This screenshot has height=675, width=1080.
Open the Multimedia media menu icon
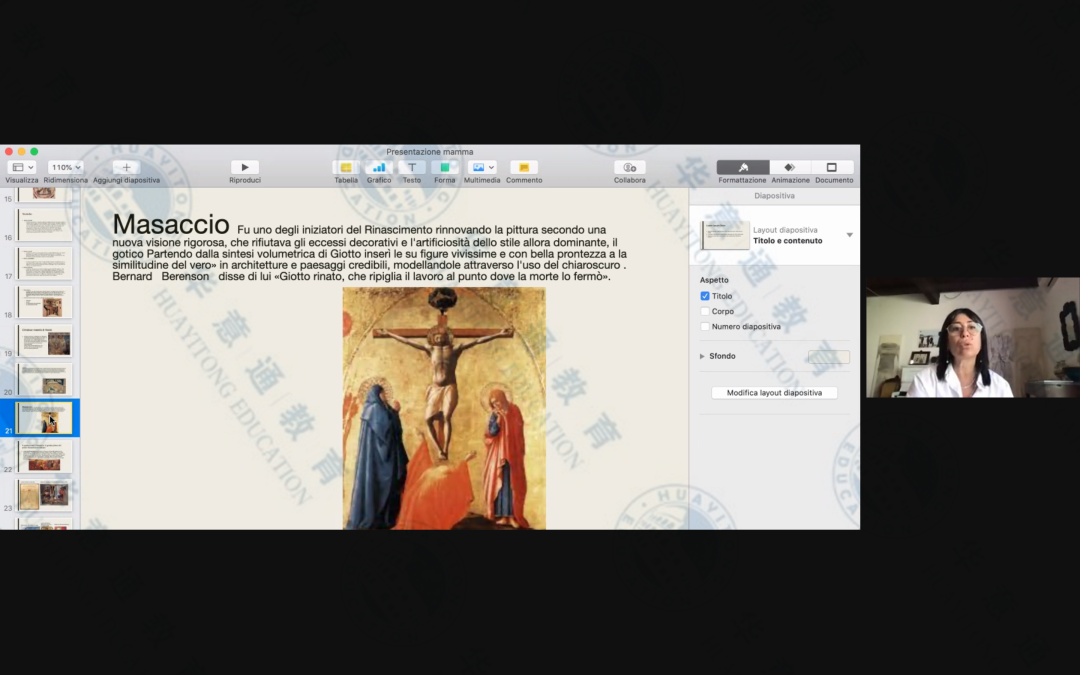coord(481,167)
